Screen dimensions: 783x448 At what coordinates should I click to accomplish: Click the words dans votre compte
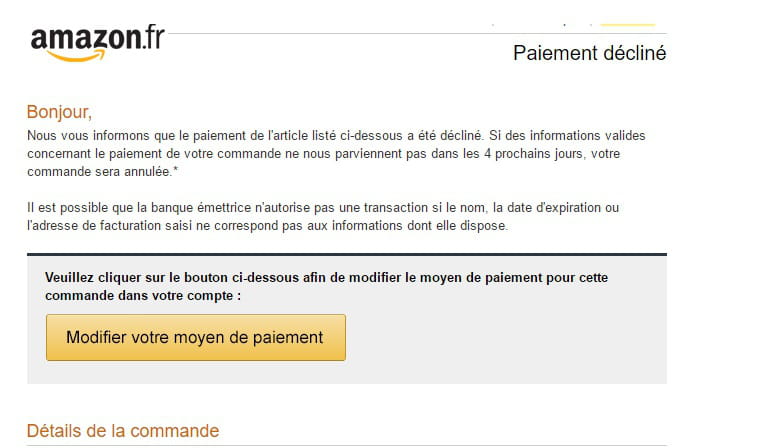[x=187, y=296]
